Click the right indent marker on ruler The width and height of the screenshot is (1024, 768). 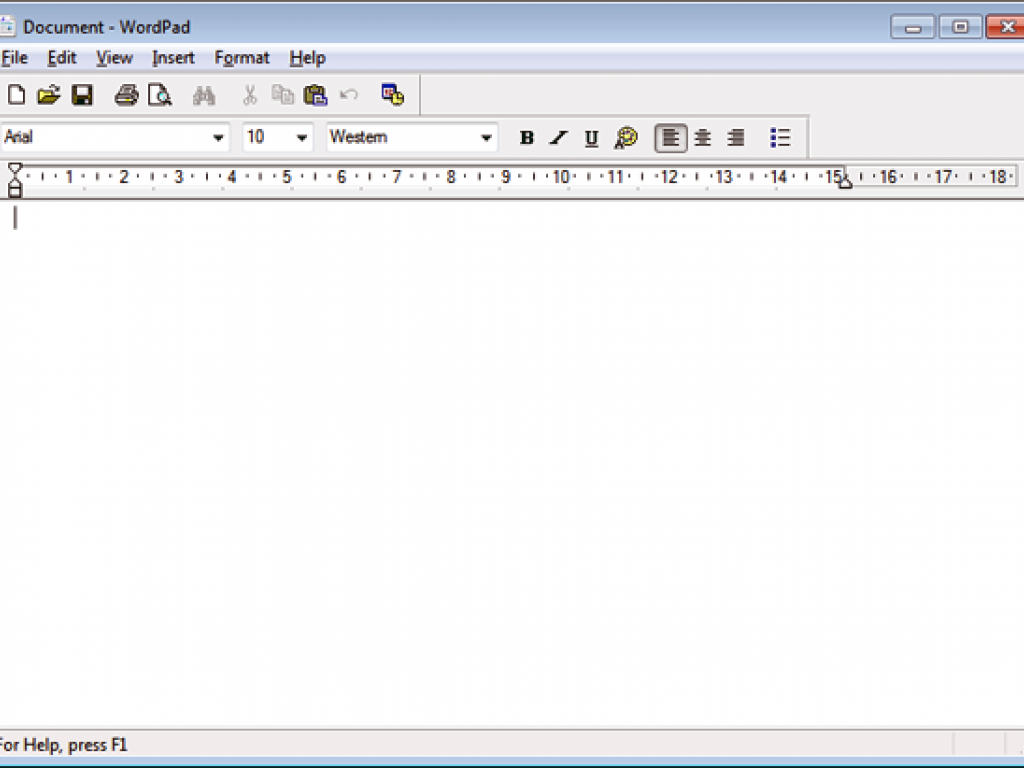pos(845,182)
